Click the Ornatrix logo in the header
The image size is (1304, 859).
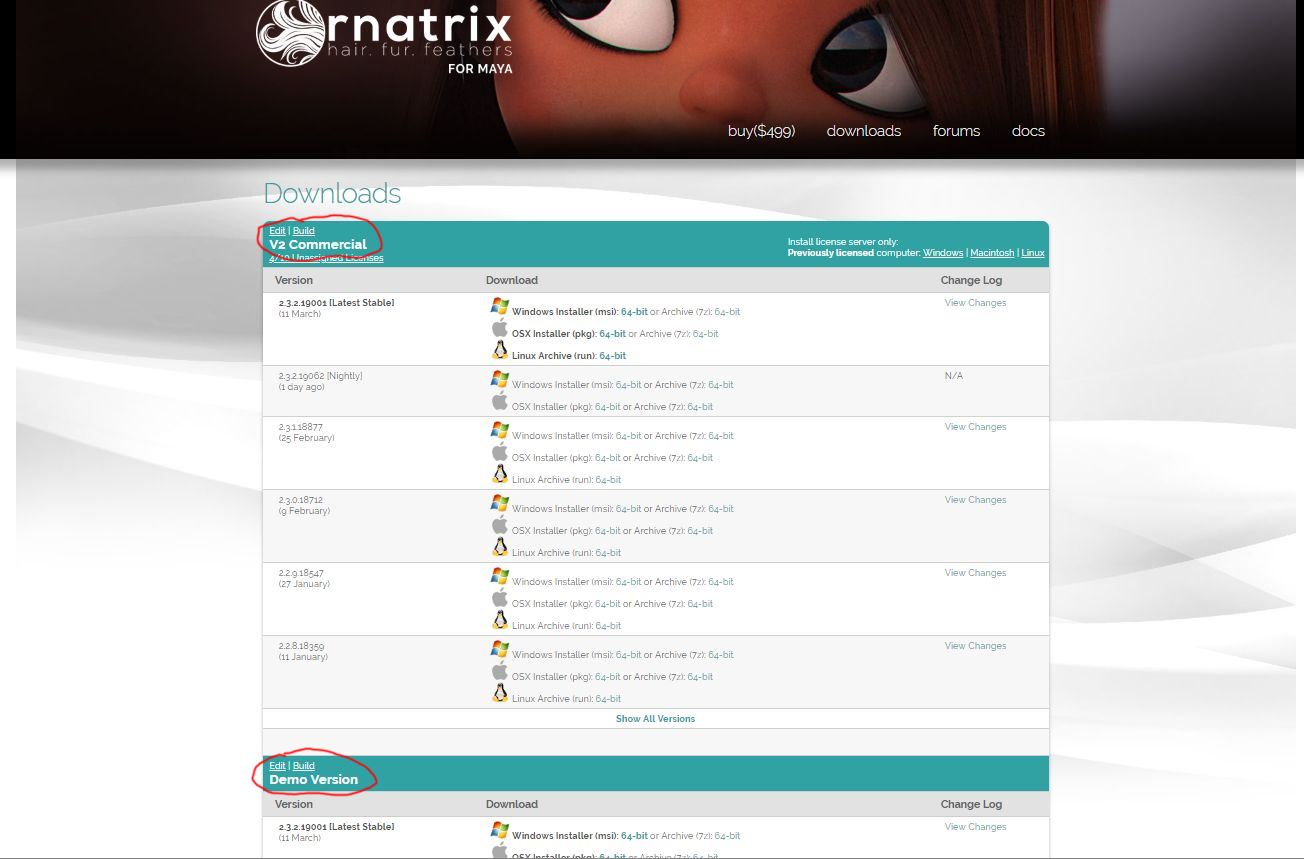(x=384, y=37)
